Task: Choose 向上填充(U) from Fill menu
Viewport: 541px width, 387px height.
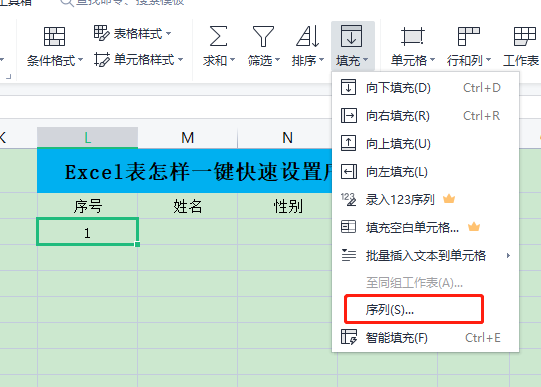Action: [x=425, y=143]
